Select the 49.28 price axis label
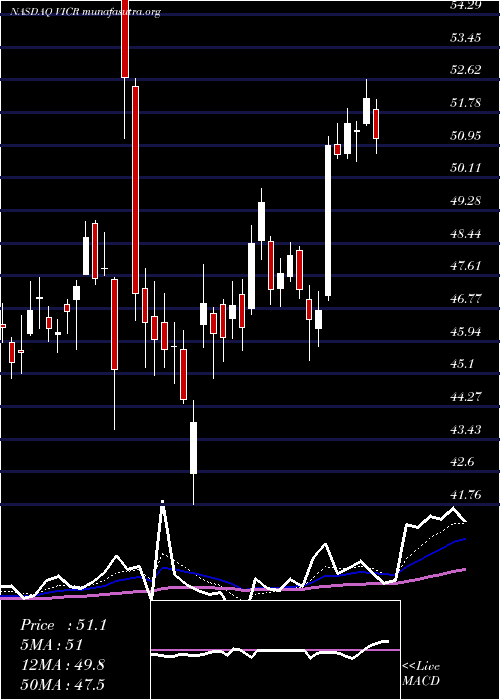 [466, 201]
